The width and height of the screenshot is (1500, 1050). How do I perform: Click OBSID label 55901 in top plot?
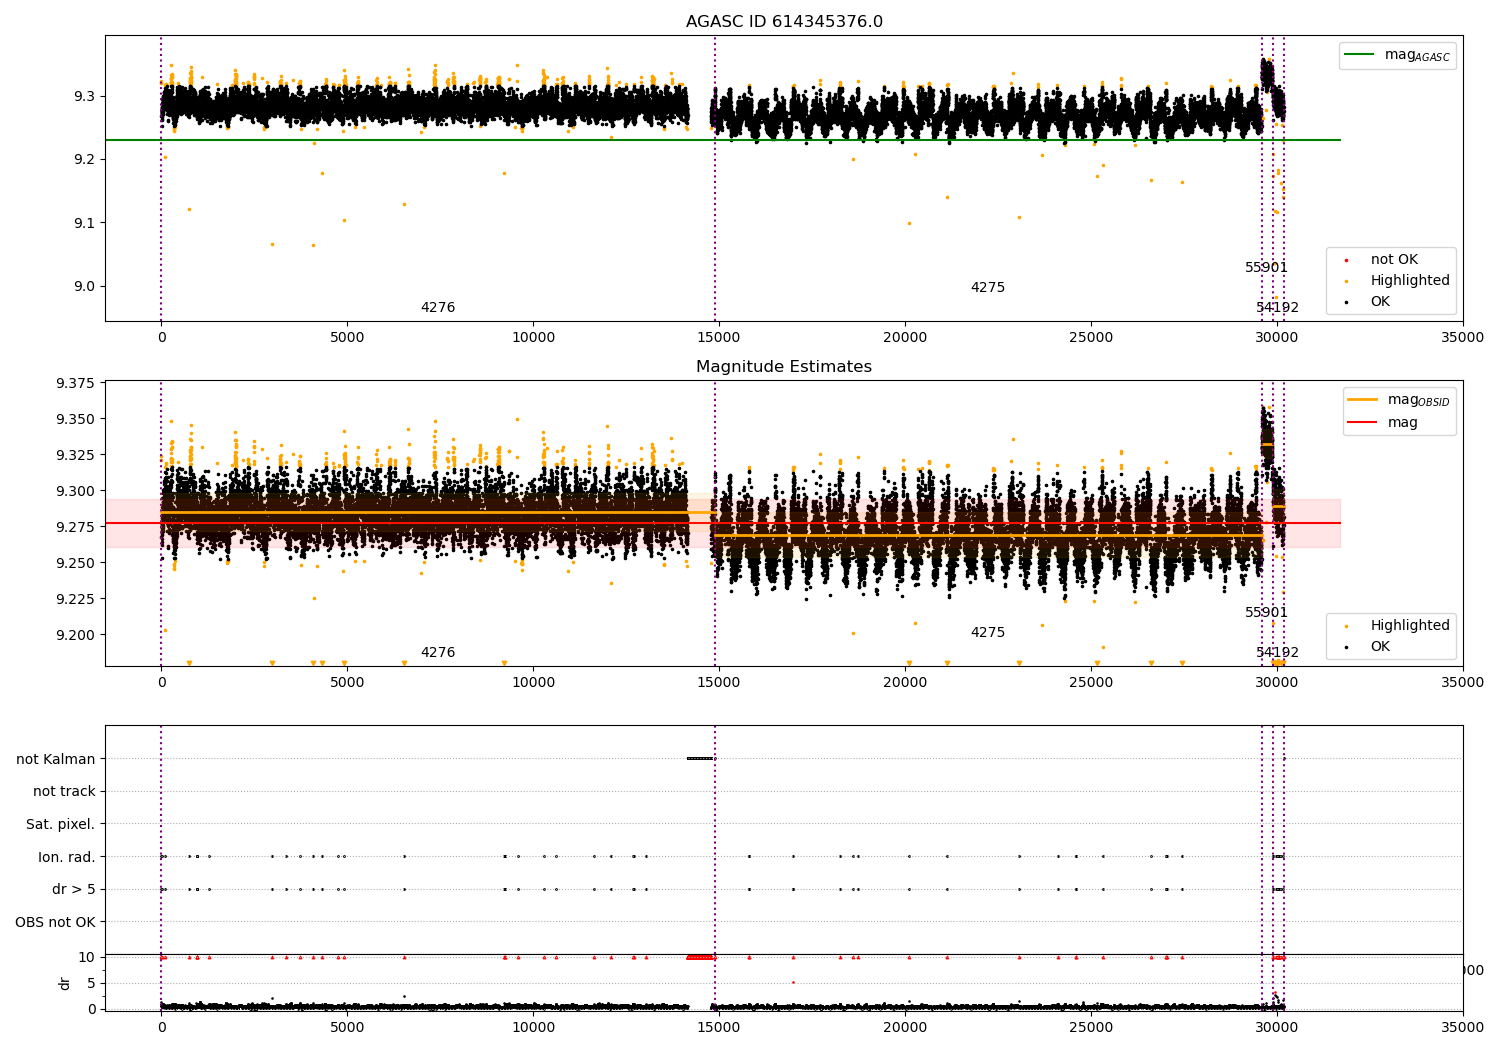(x=1266, y=268)
